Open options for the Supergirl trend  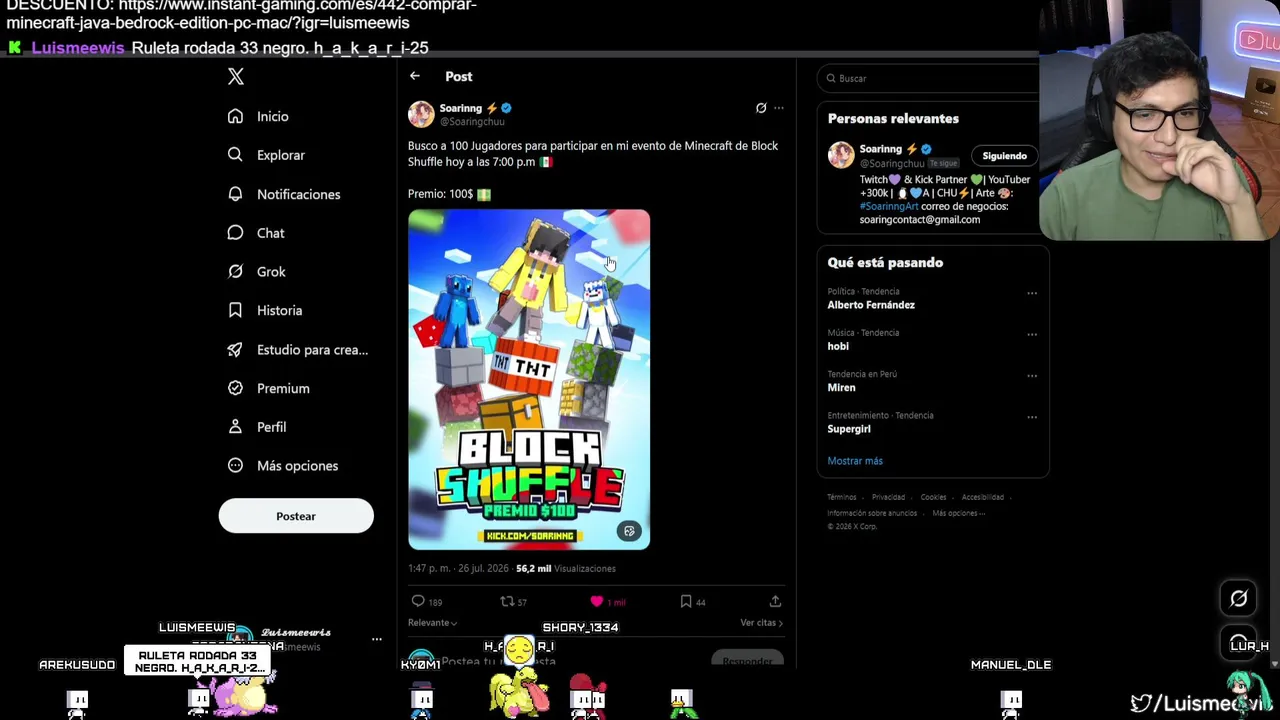tap(1032, 418)
